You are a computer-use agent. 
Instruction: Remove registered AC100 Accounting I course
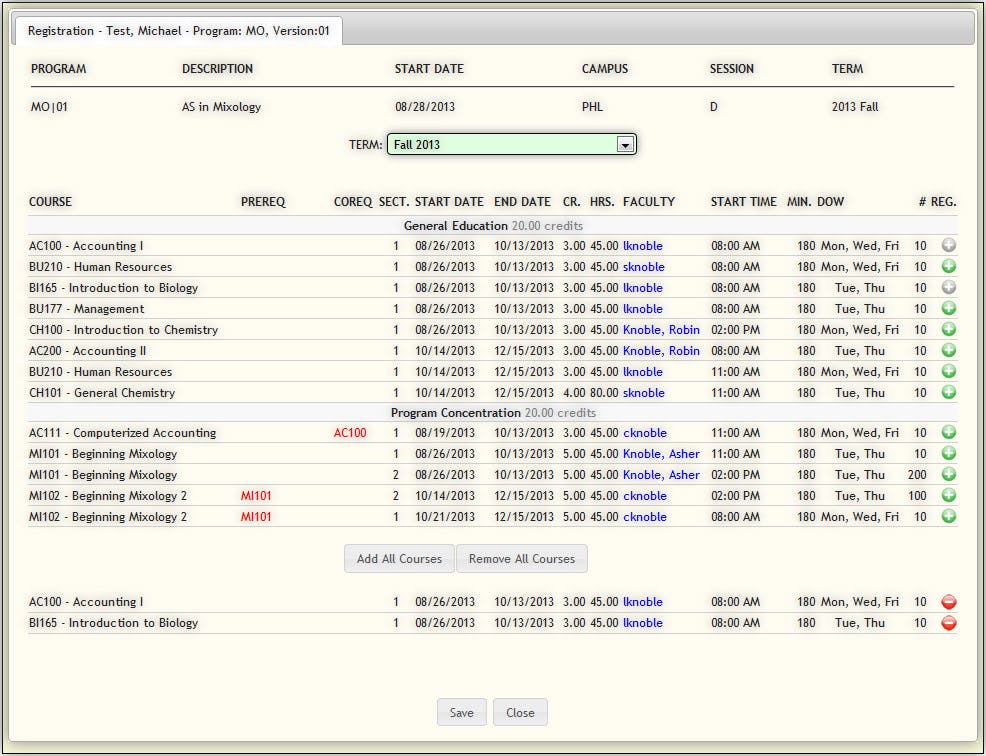949,602
